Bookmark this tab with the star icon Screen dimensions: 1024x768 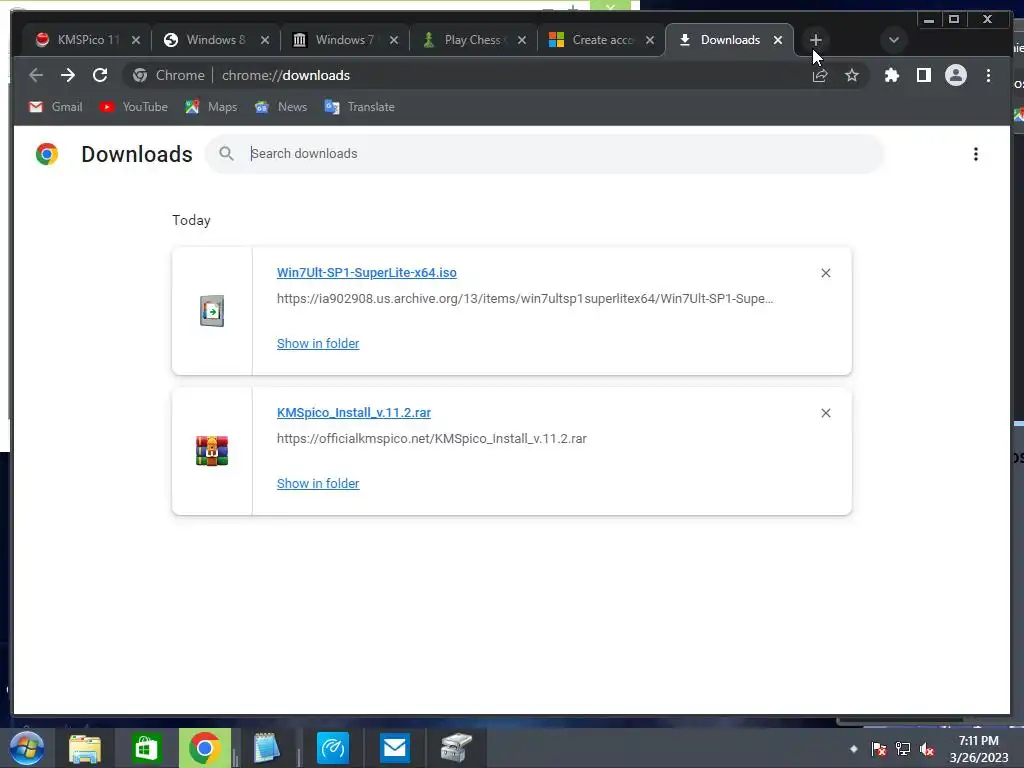tap(852, 75)
